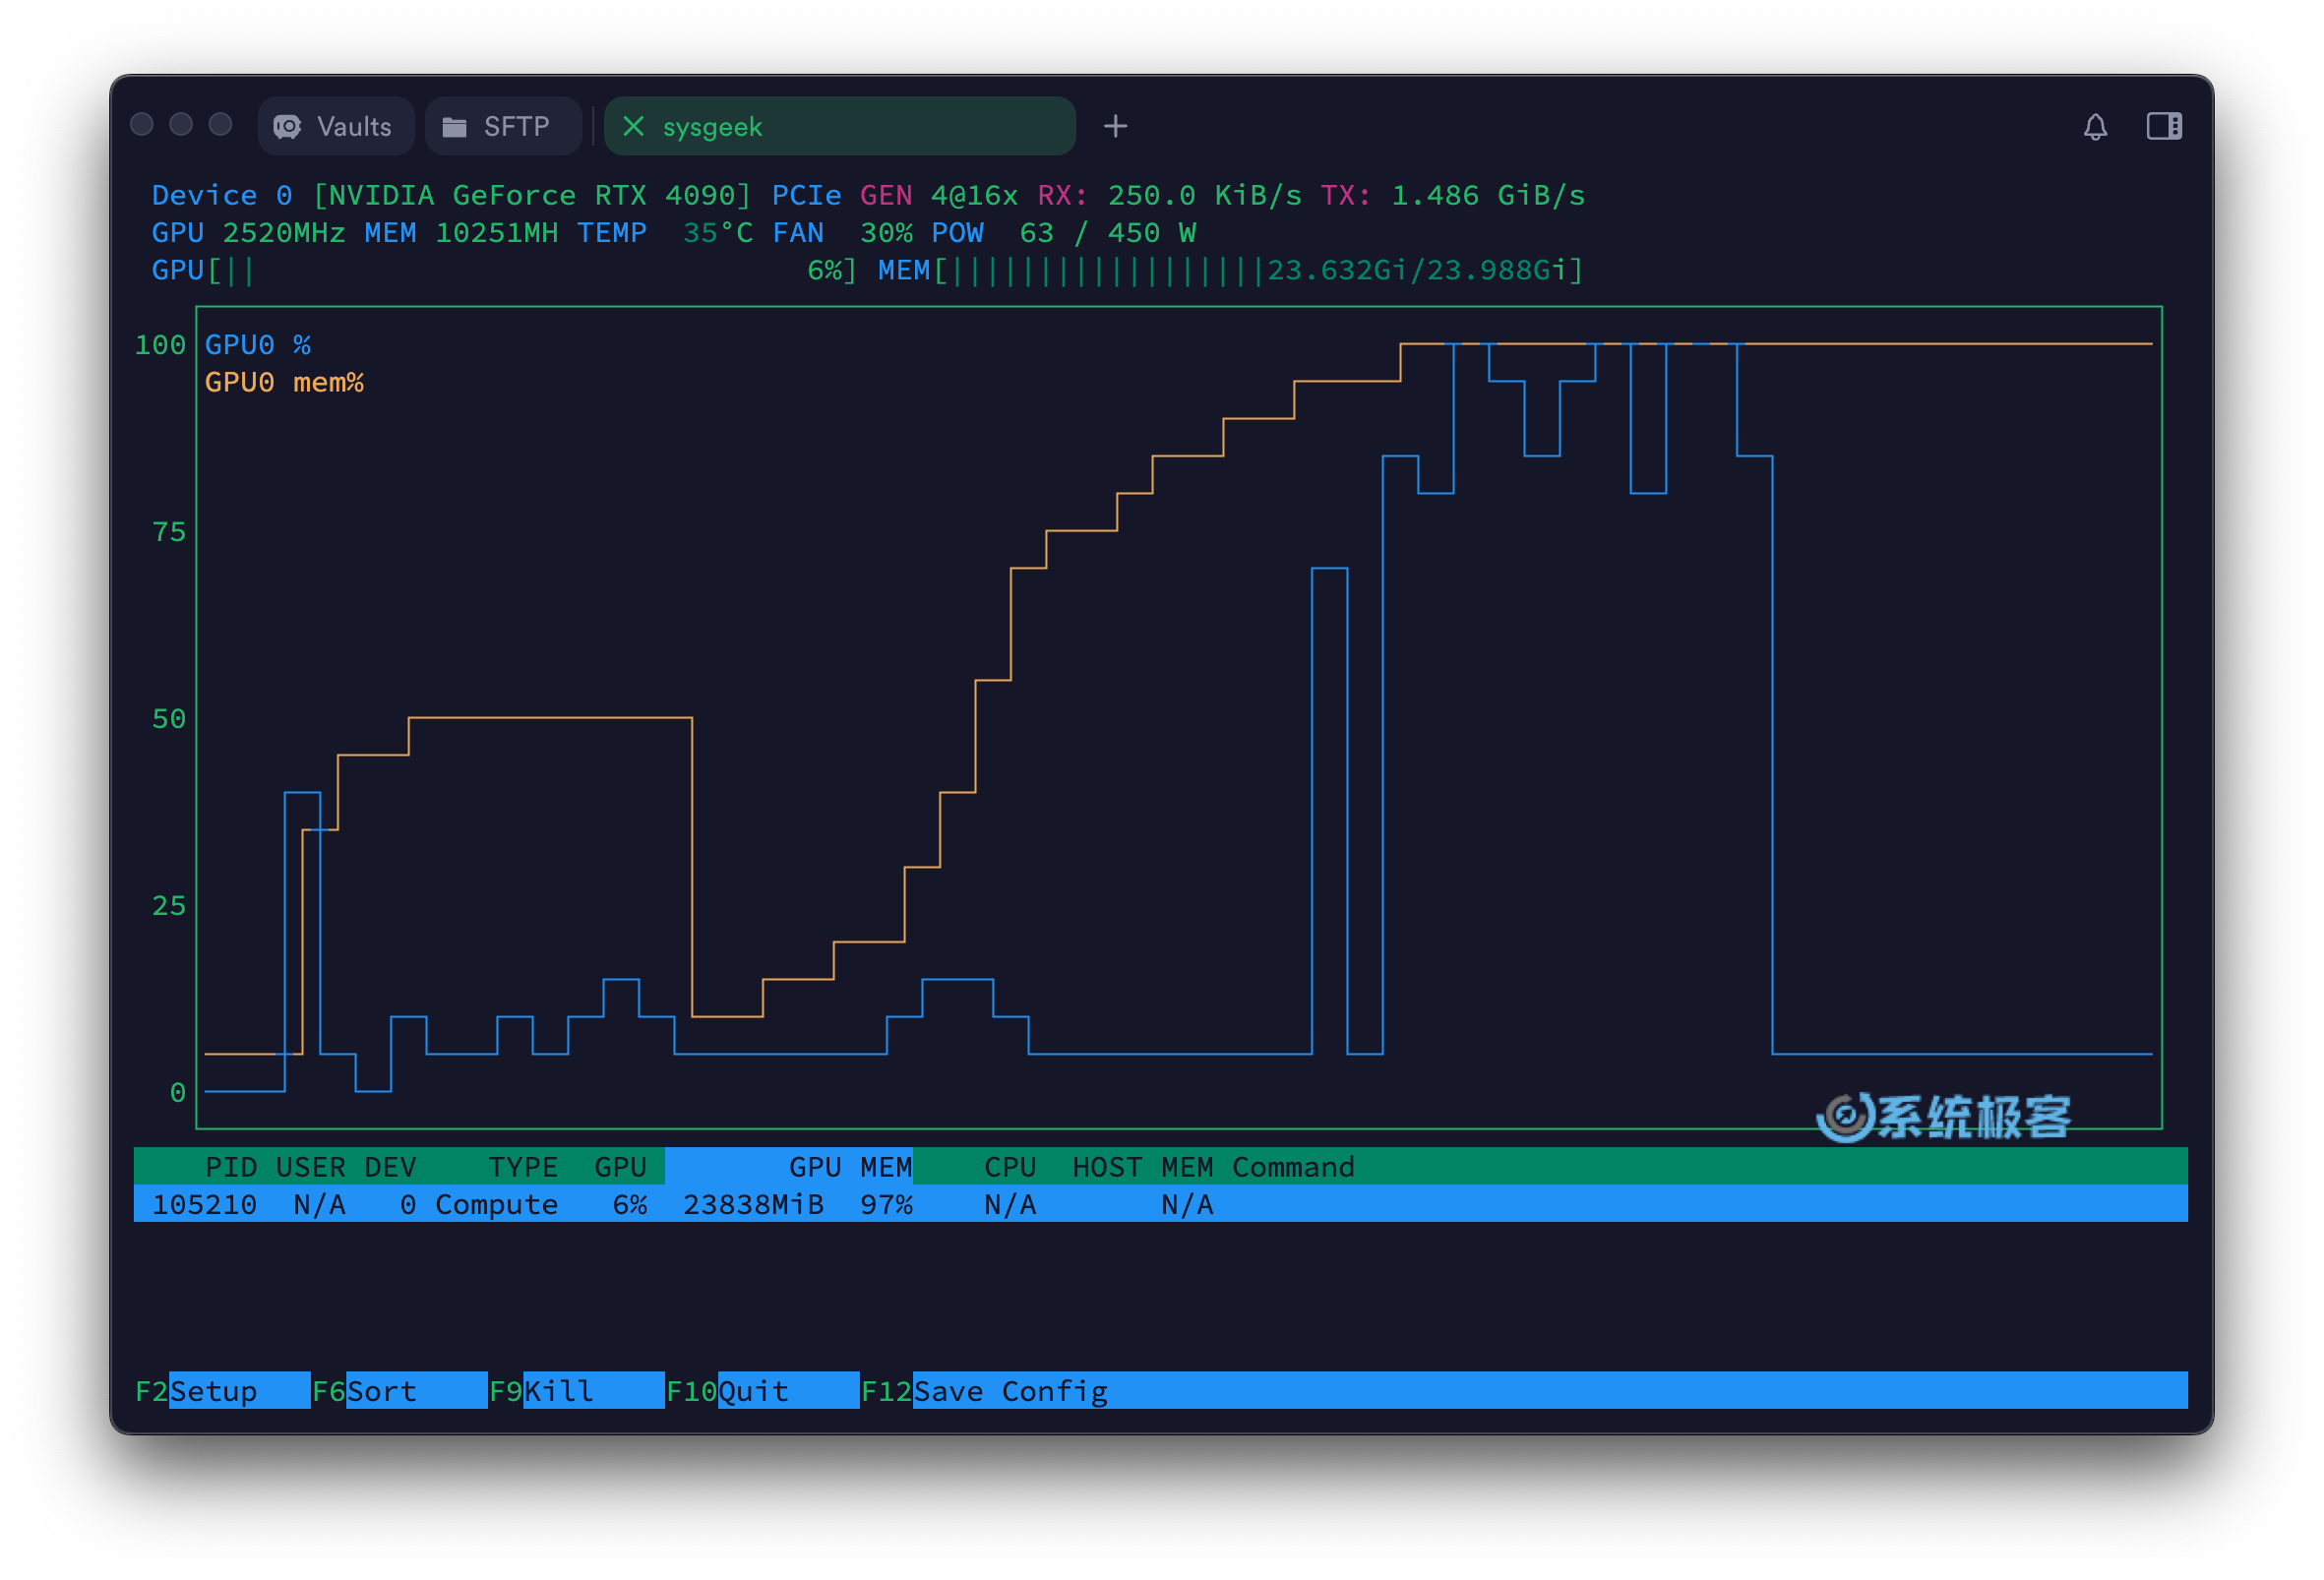The width and height of the screenshot is (2324, 1580).
Task: Click the CPU column header
Action: [x=1009, y=1166]
